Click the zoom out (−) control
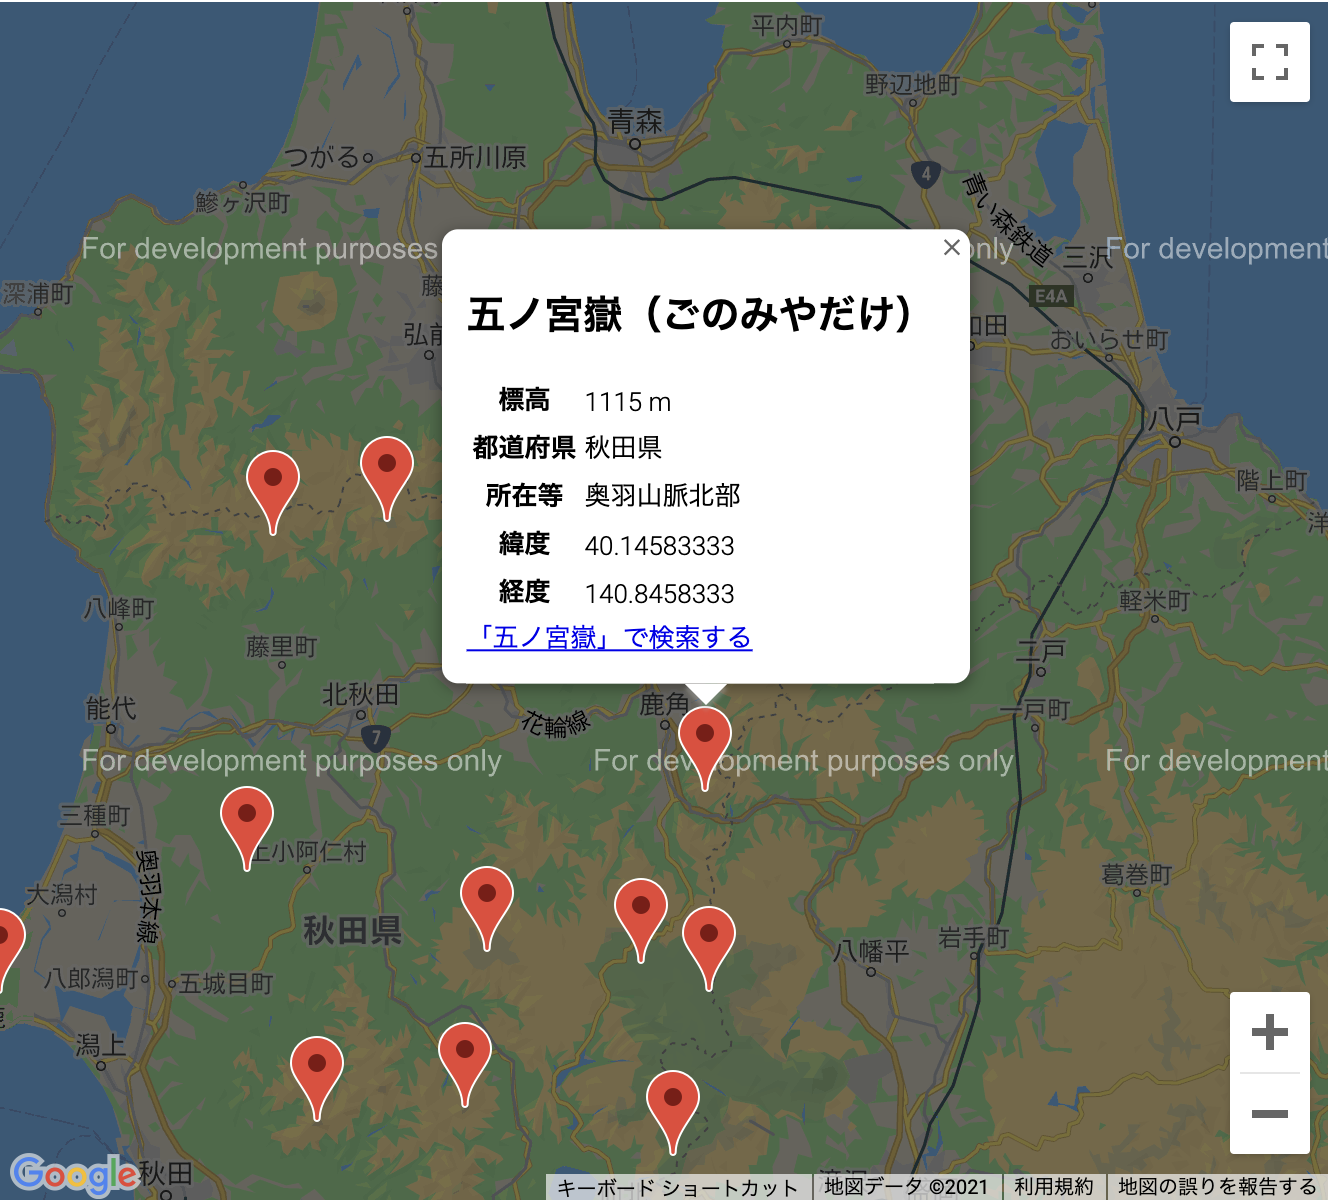This screenshot has height=1200, width=1328. (x=1269, y=1112)
